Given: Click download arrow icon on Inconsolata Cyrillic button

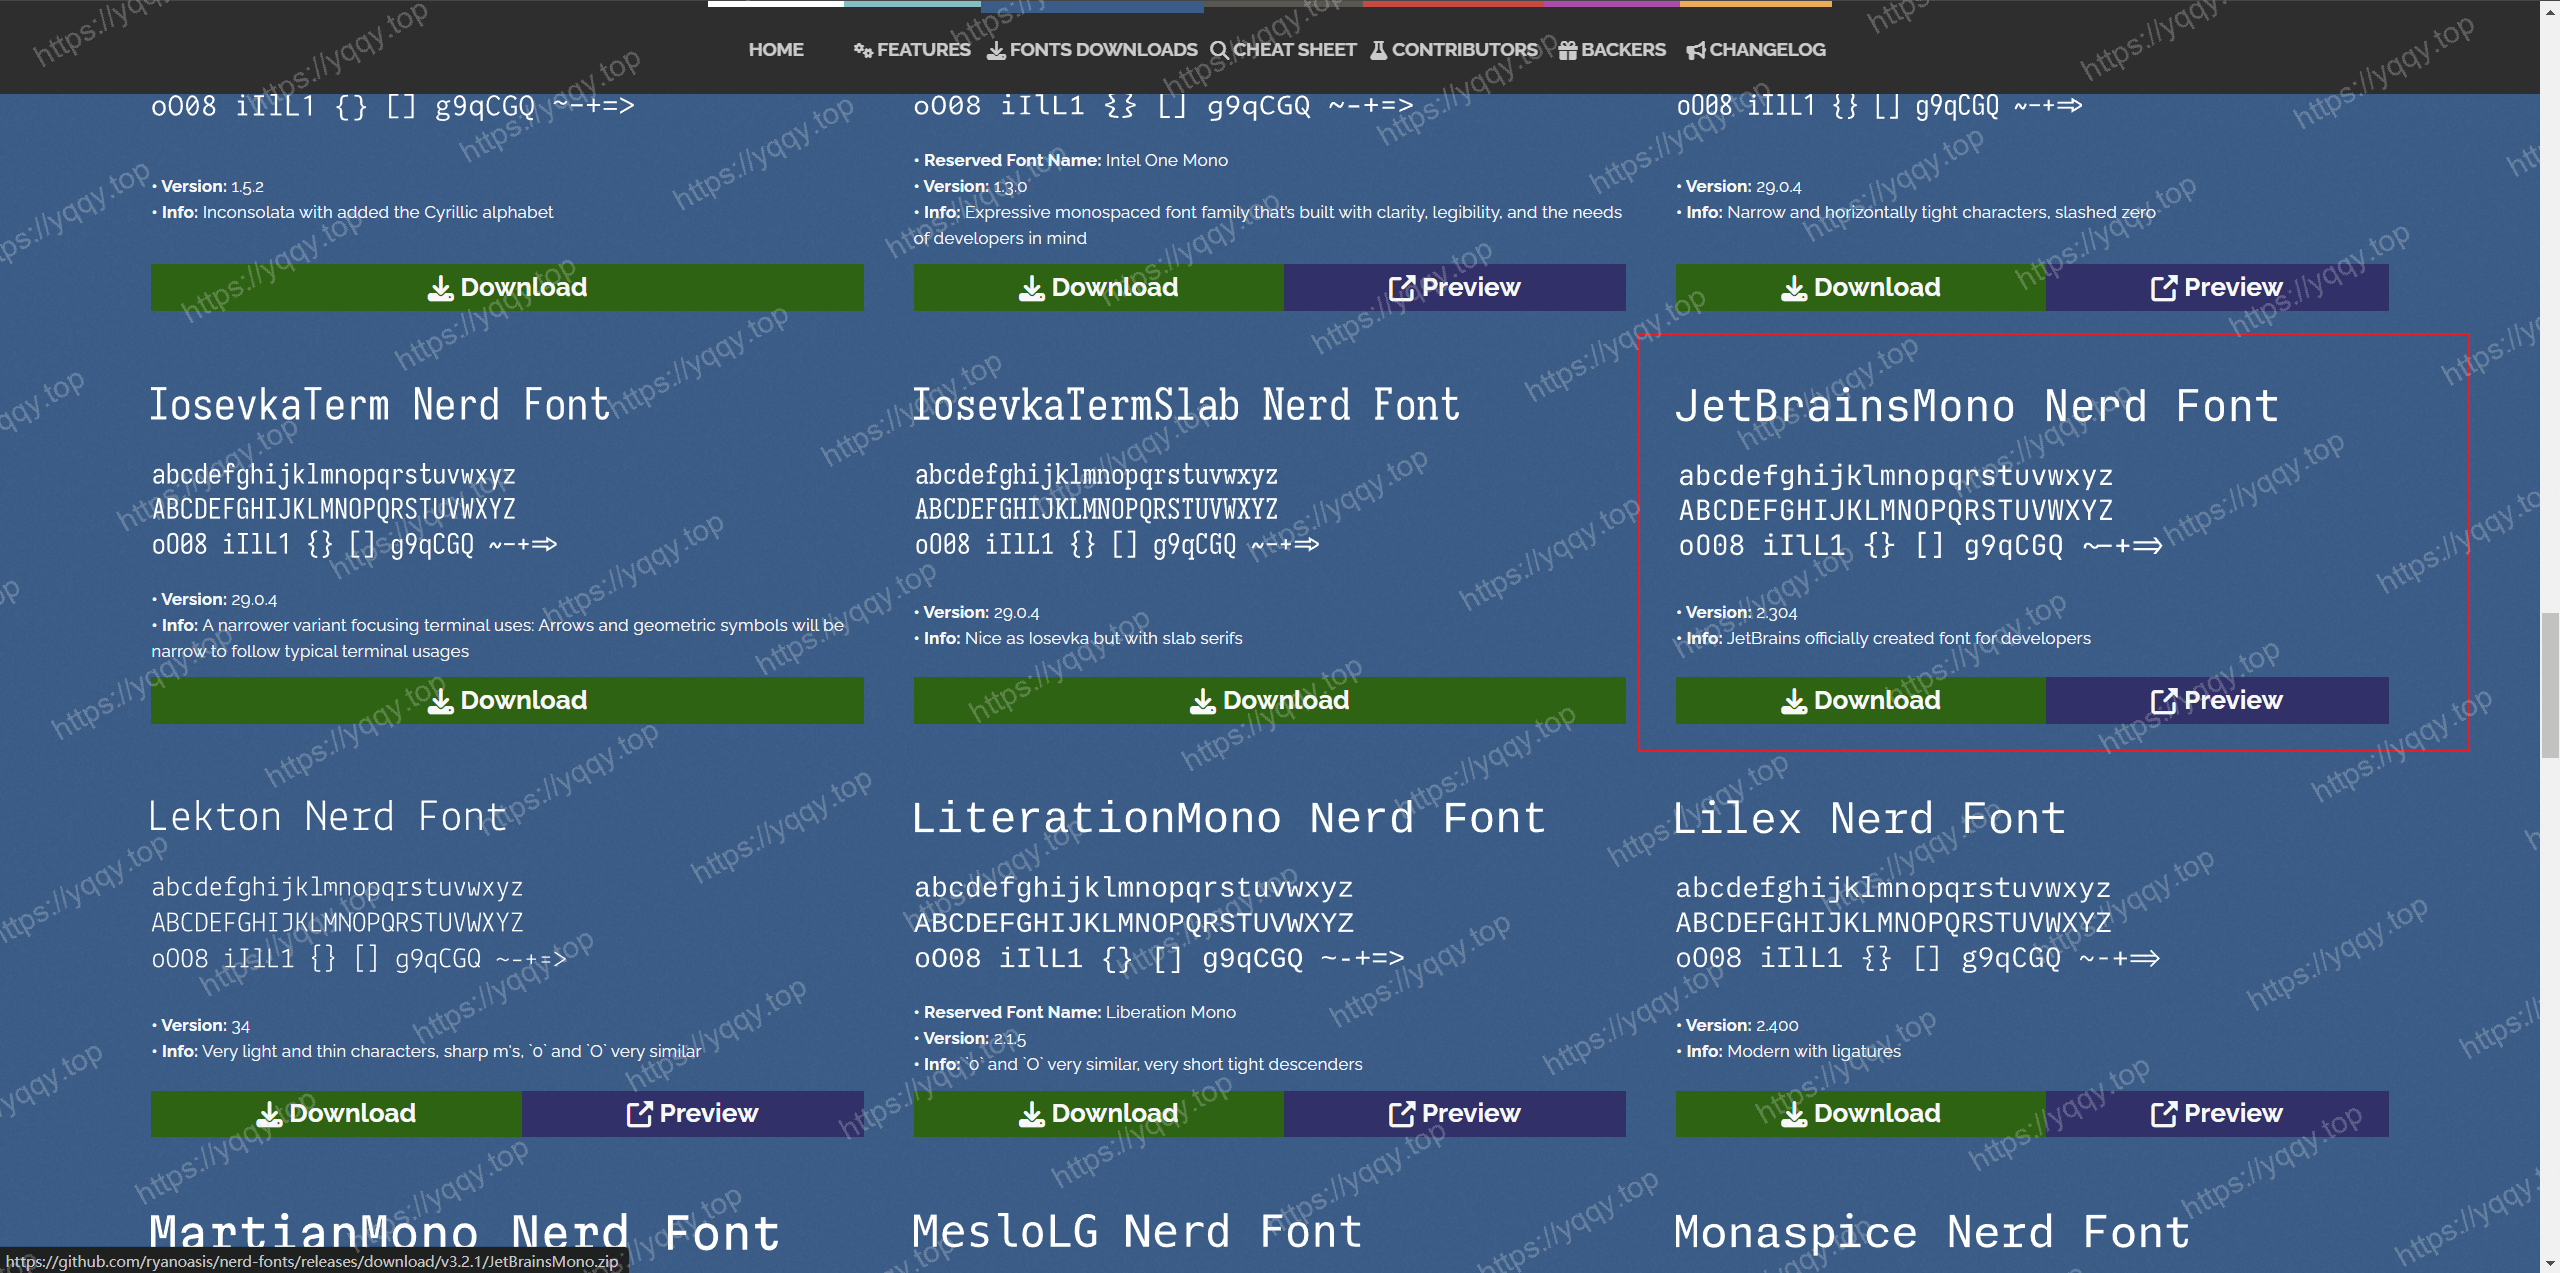Looking at the screenshot, I should tap(440, 289).
